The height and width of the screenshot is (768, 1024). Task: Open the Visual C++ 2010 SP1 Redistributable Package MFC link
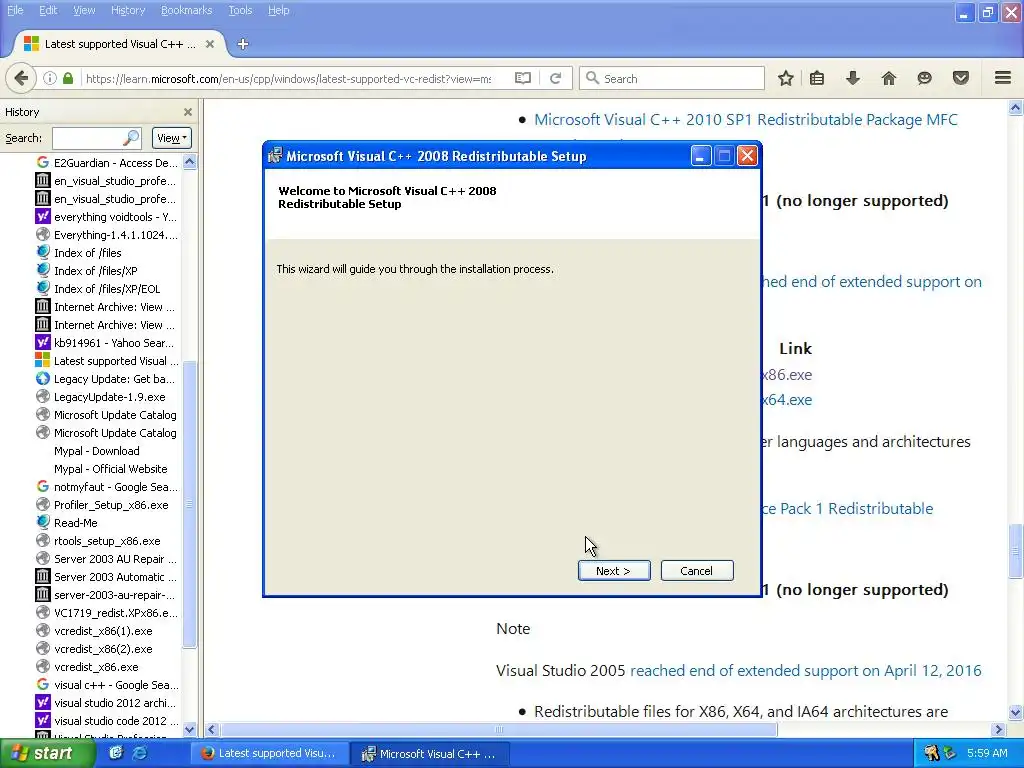[746, 120]
